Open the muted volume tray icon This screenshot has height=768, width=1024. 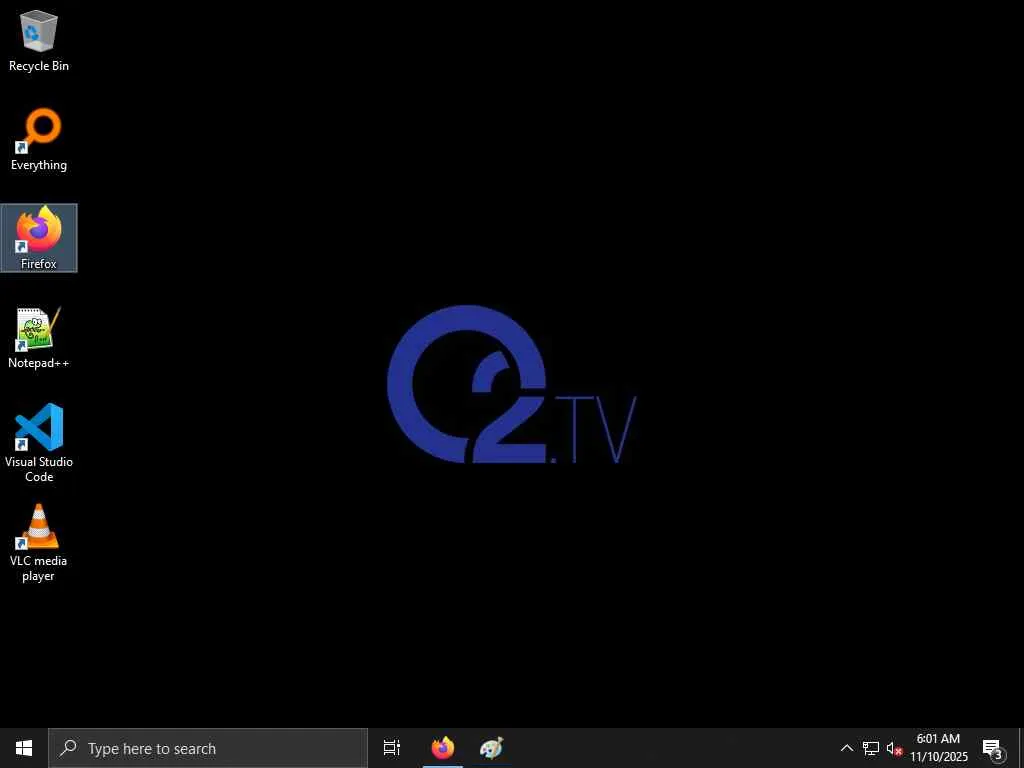[894, 749]
